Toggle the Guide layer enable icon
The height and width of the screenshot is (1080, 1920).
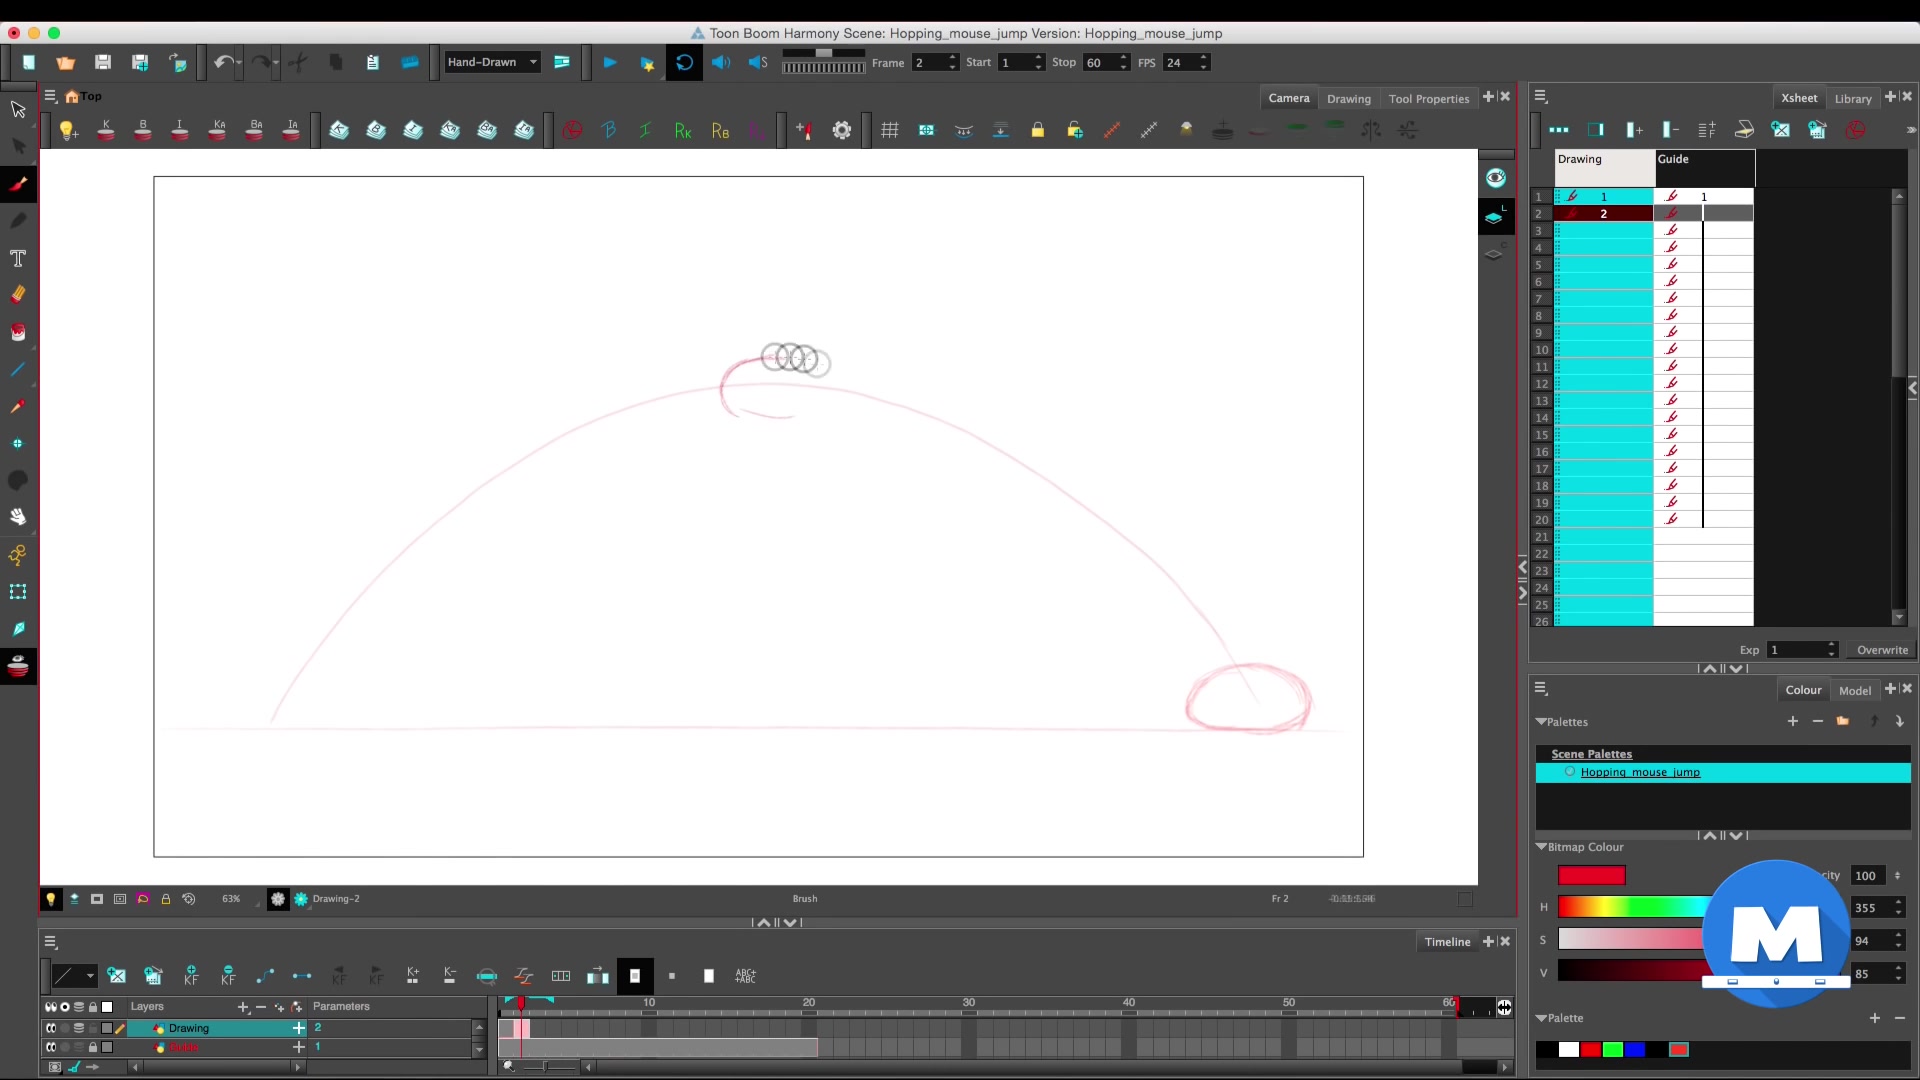tap(51, 1047)
